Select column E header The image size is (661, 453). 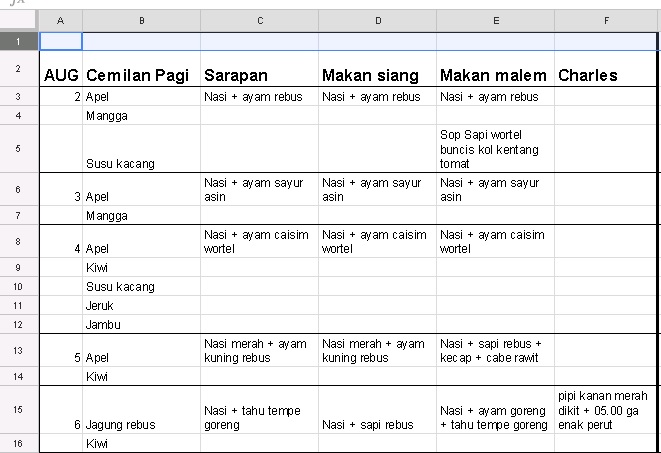496,21
